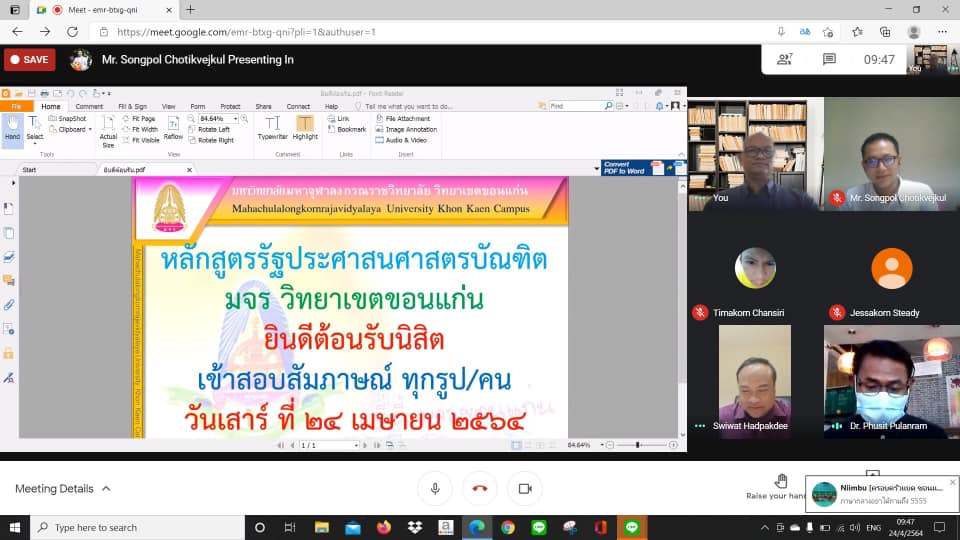Image resolution: width=960 pixels, height=540 pixels.
Task: Switch to the Comment ribbon tab
Action: pyautogui.click(x=89, y=107)
